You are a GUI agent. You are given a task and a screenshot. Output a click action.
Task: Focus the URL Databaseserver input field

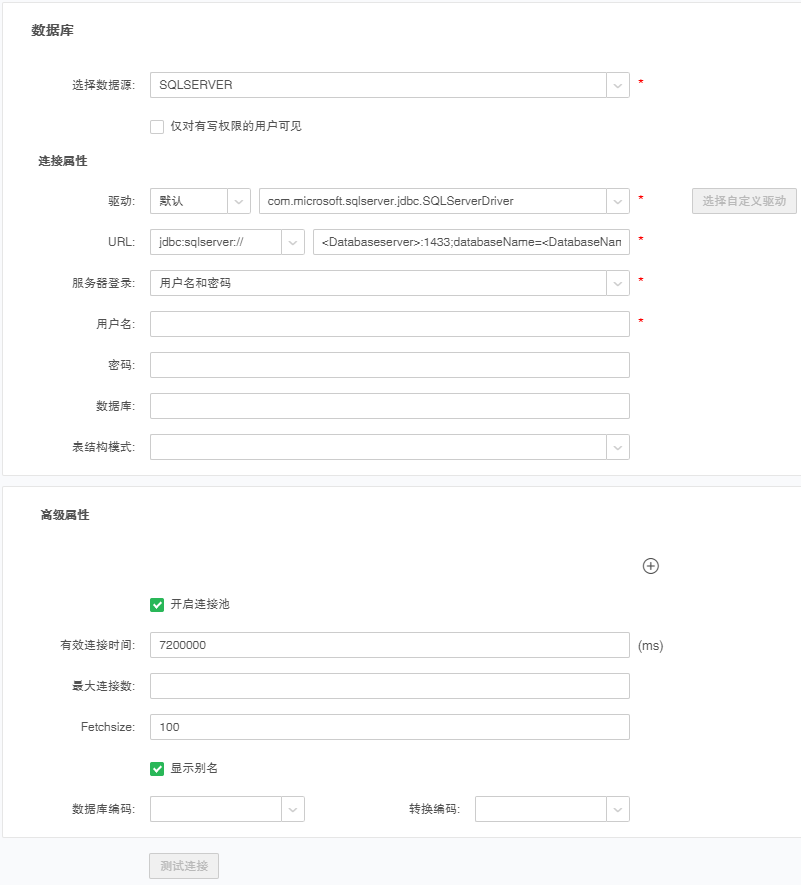point(471,242)
